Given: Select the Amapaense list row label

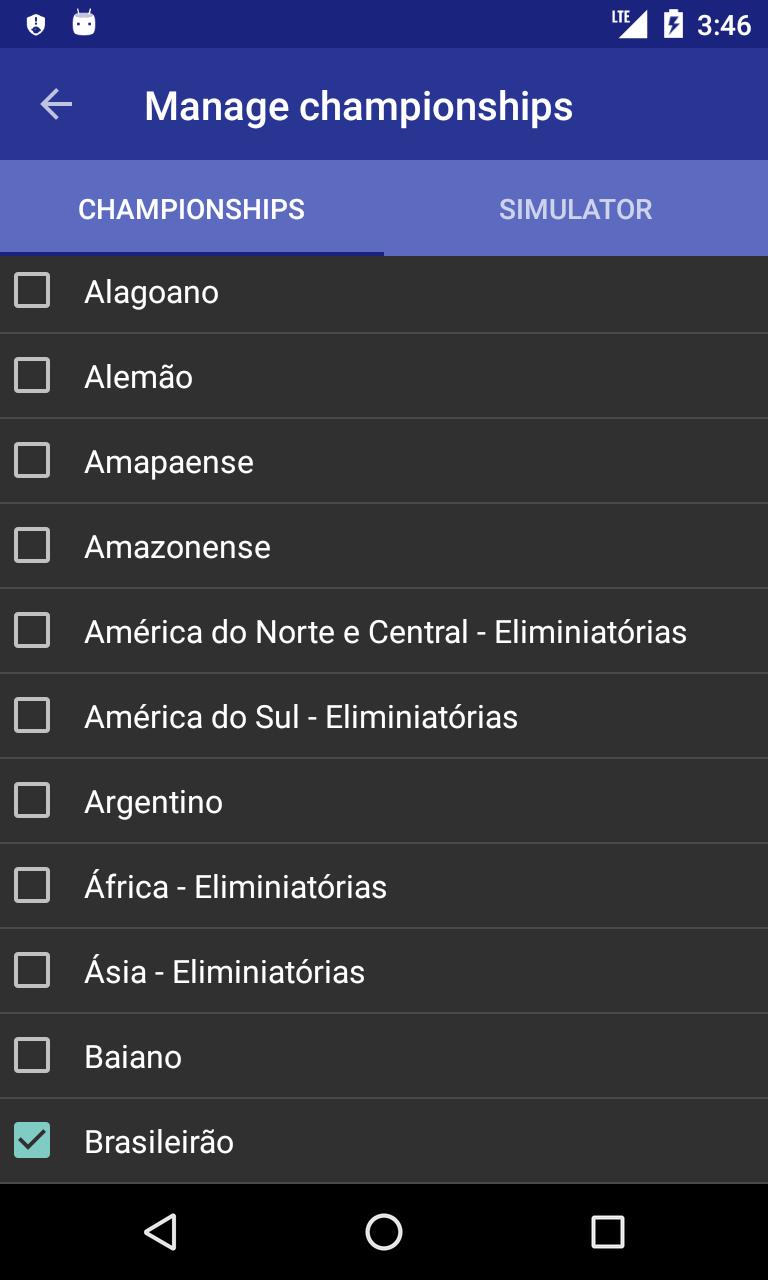Looking at the screenshot, I should [x=169, y=462].
